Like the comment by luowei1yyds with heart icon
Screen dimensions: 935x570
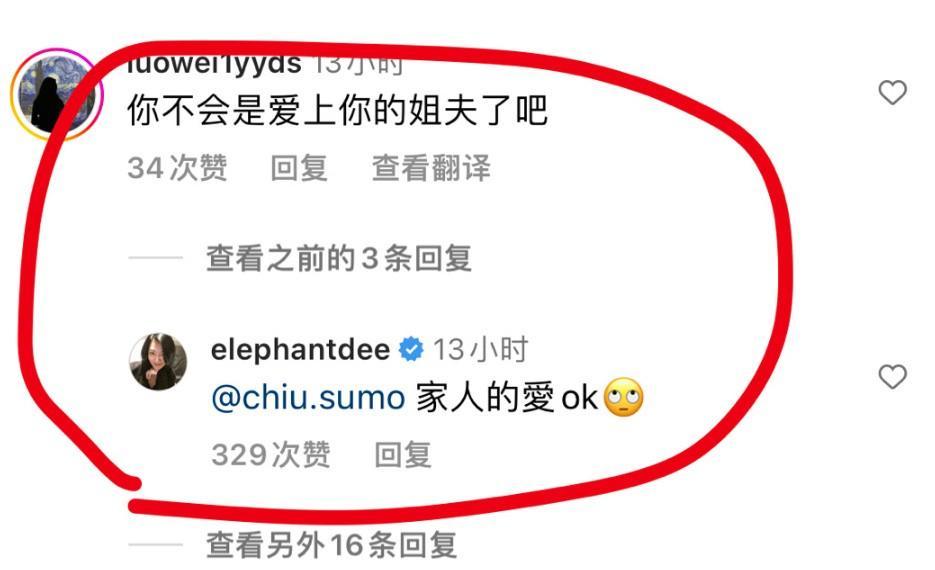(892, 92)
